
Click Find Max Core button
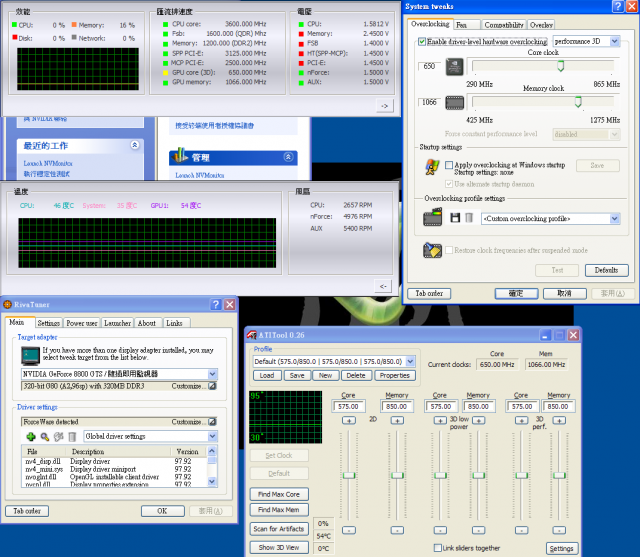279,494
